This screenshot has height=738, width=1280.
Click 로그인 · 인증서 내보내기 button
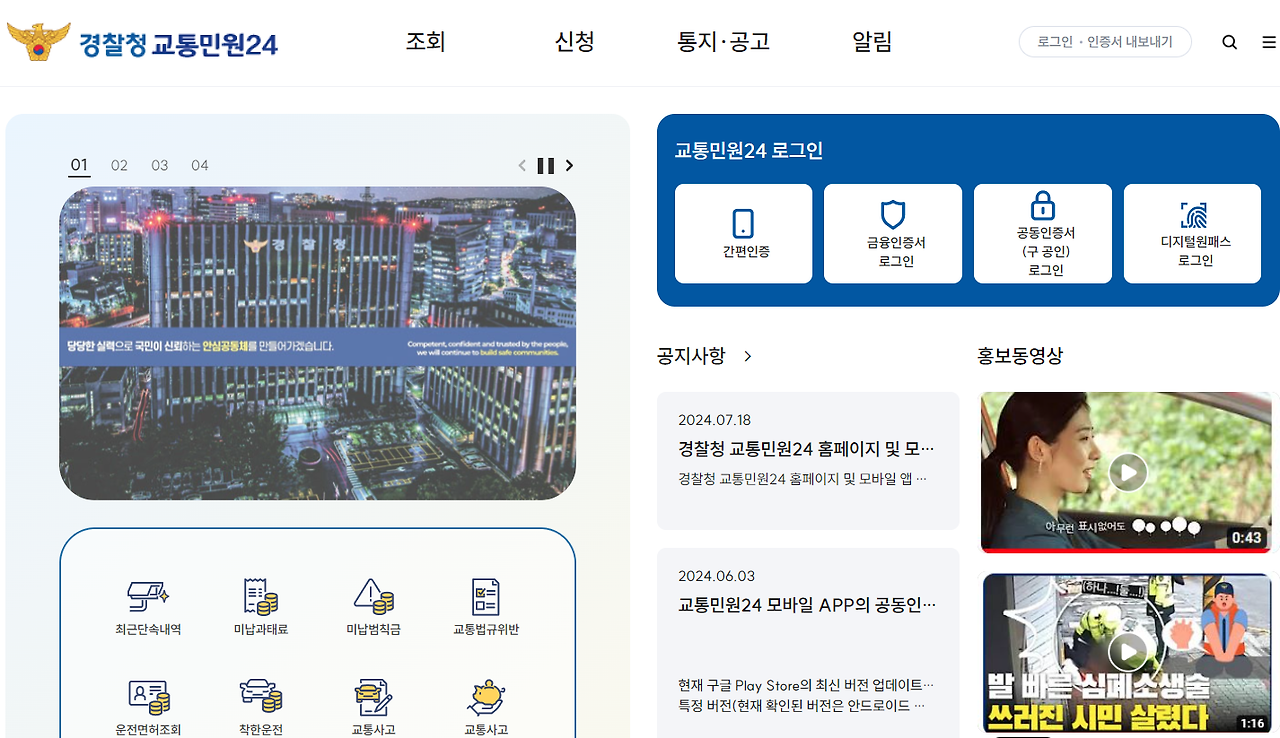1105,42
